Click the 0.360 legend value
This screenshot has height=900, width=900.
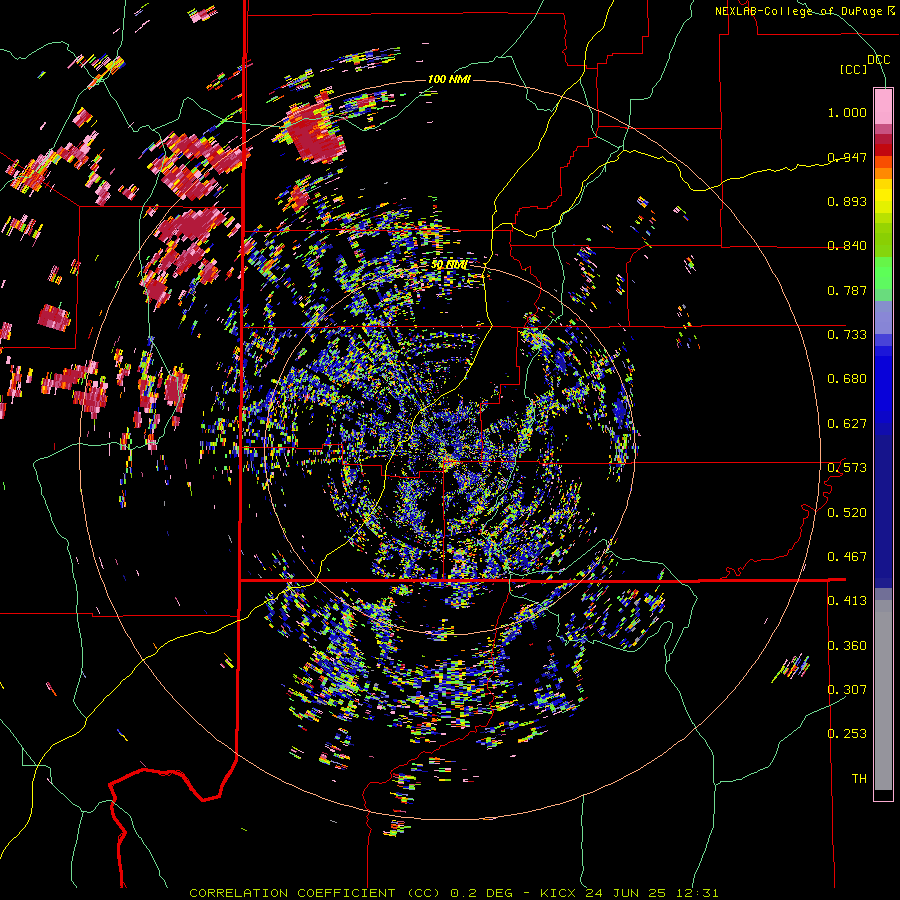tap(847, 646)
